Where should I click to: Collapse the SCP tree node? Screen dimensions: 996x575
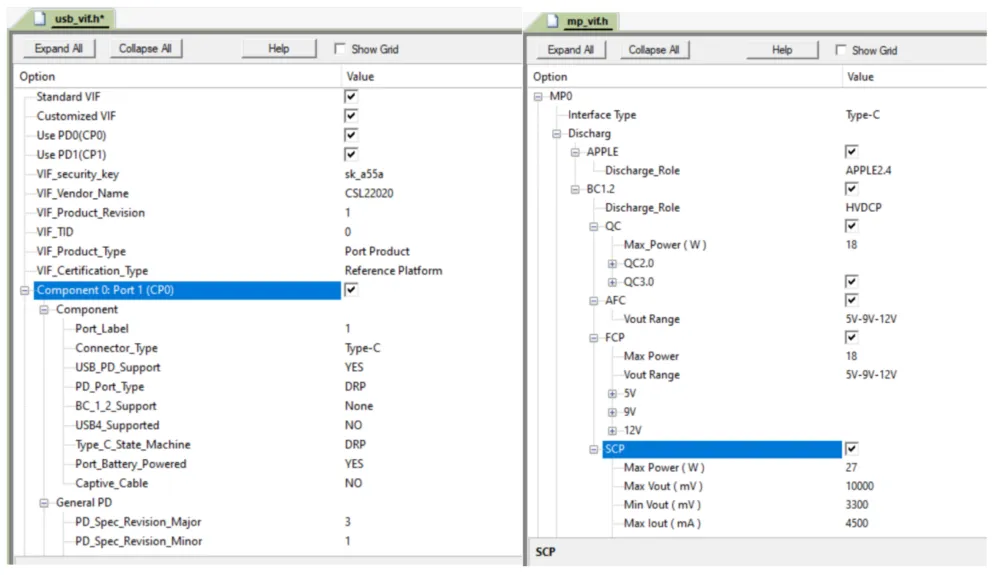tap(593, 449)
